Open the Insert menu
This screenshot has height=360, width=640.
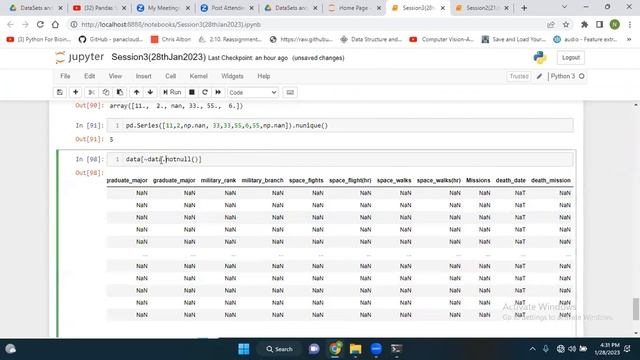[x=143, y=76]
